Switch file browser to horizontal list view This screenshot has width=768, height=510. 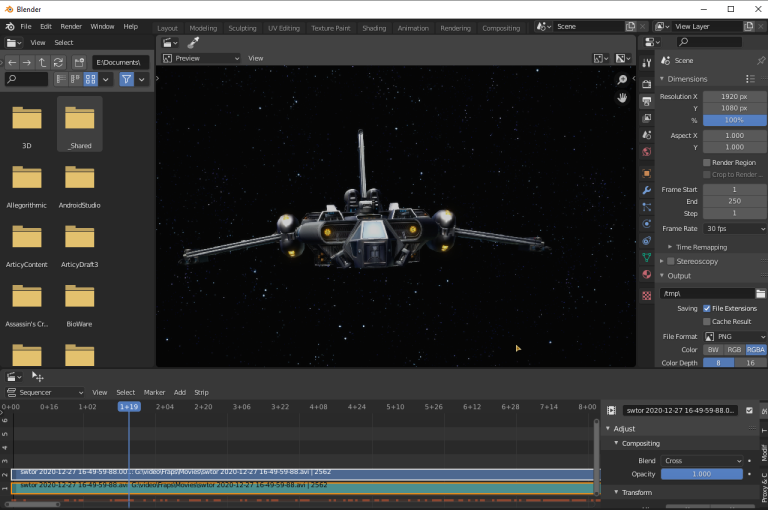click(75, 79)
